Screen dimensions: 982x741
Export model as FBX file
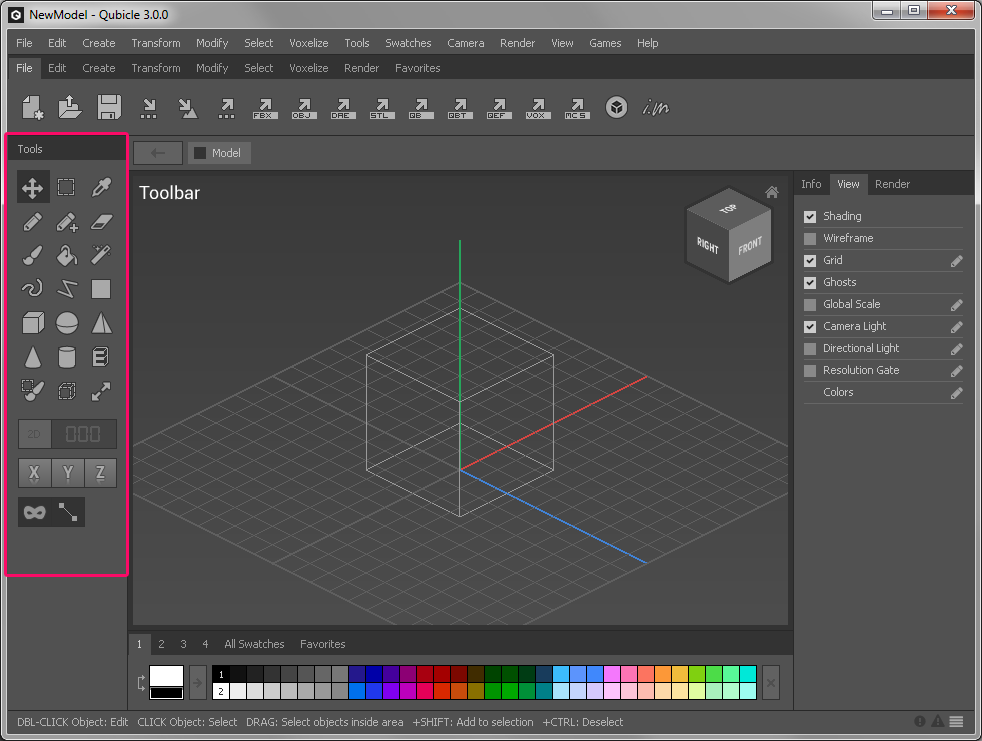[265, 107]
